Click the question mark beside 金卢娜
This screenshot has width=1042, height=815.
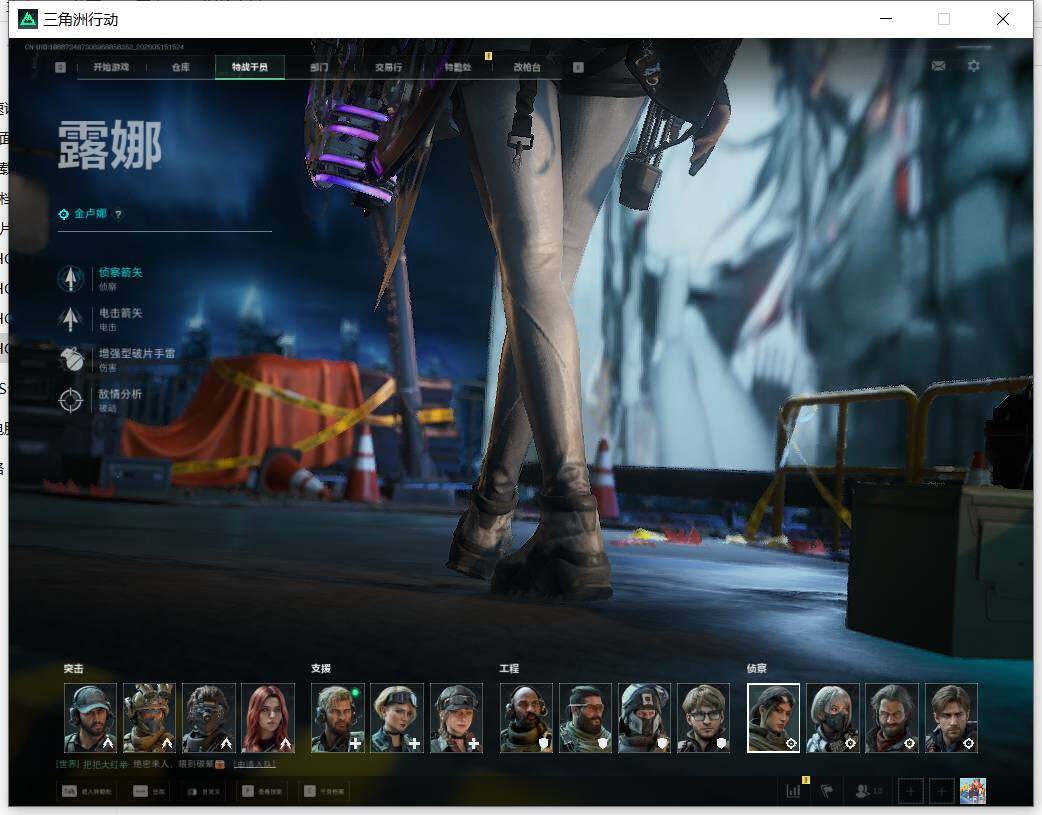coord(118,214)
